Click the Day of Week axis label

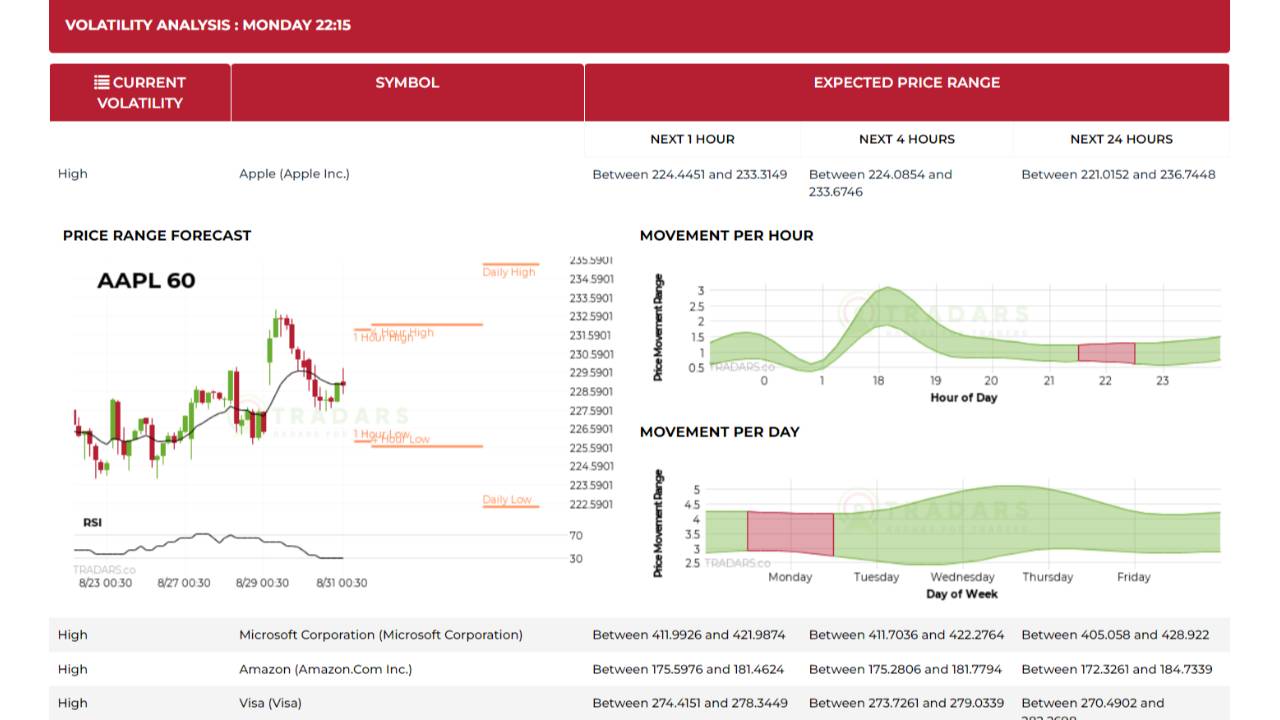pyautogui.click(x=962, y=594)
